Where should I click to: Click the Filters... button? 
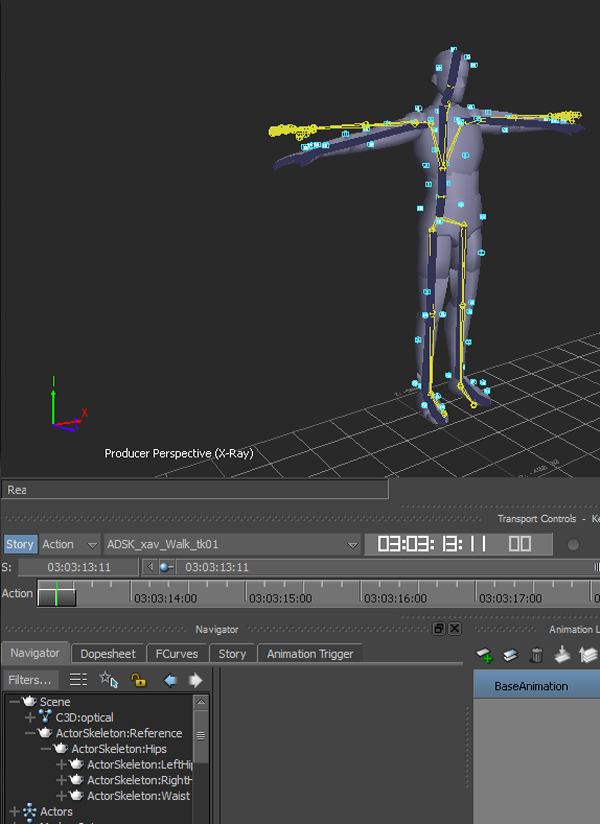coord(30,679)
